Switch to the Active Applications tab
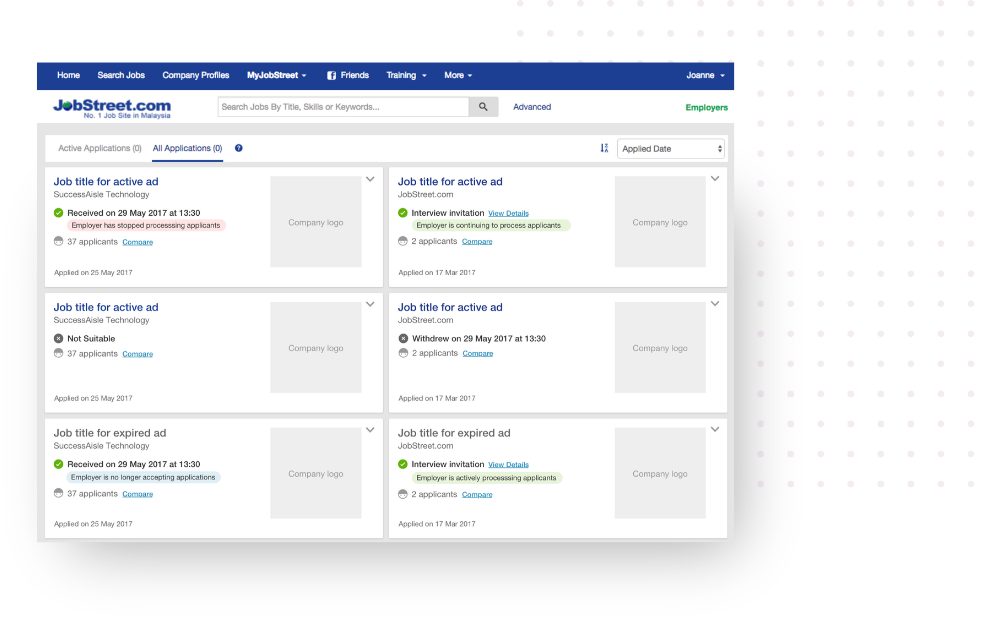986x620 pixels. 100,148
